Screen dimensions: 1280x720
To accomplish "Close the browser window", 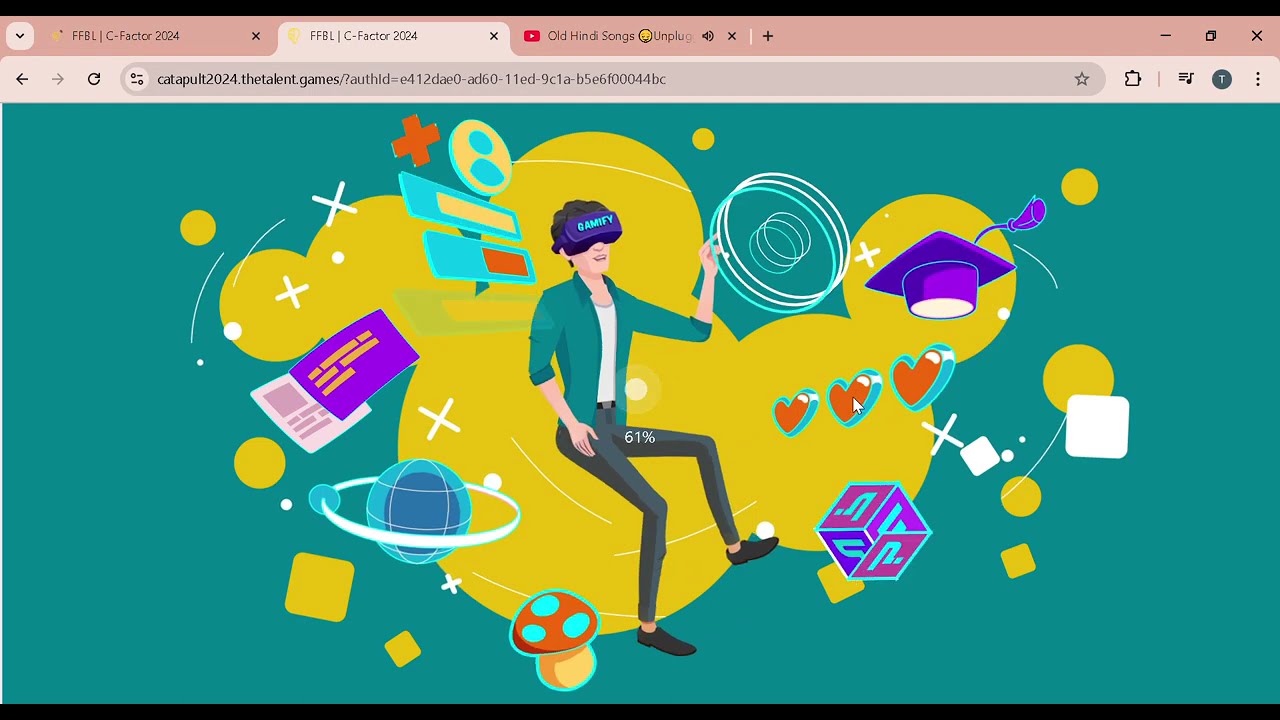I will coord(1257,36).
